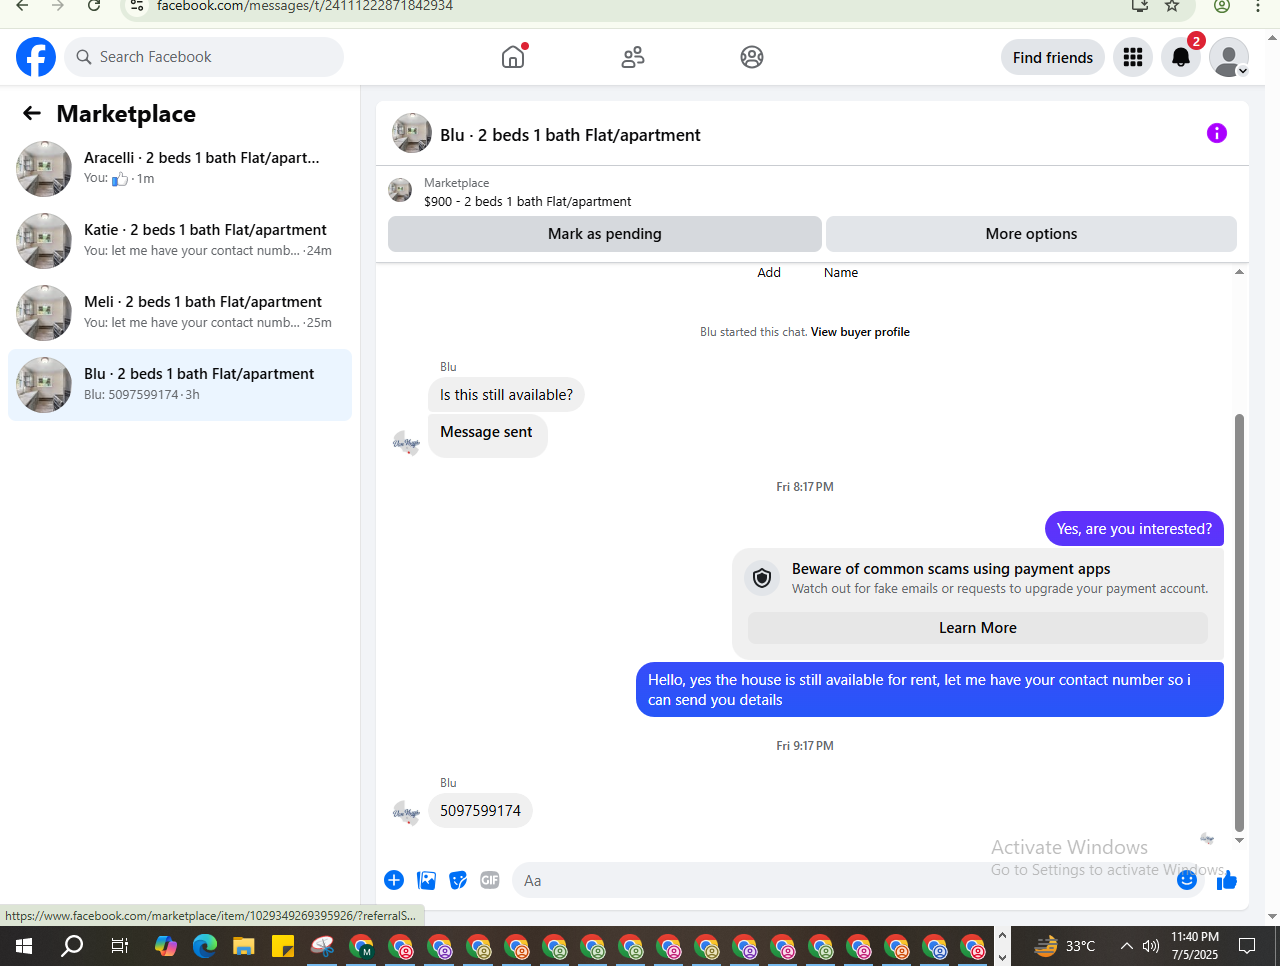The image size is (1280, 966).
Task: Open more actions with the plus icon
Action: point(394,880)
